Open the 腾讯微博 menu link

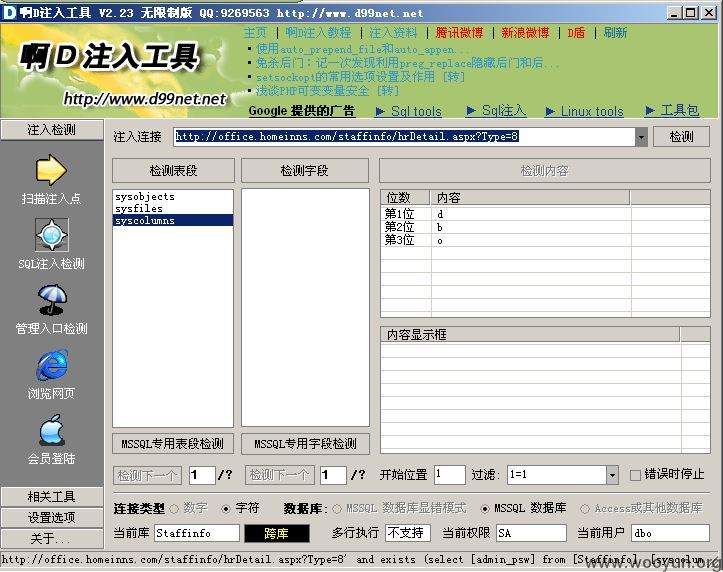click(x=459, y=33)
